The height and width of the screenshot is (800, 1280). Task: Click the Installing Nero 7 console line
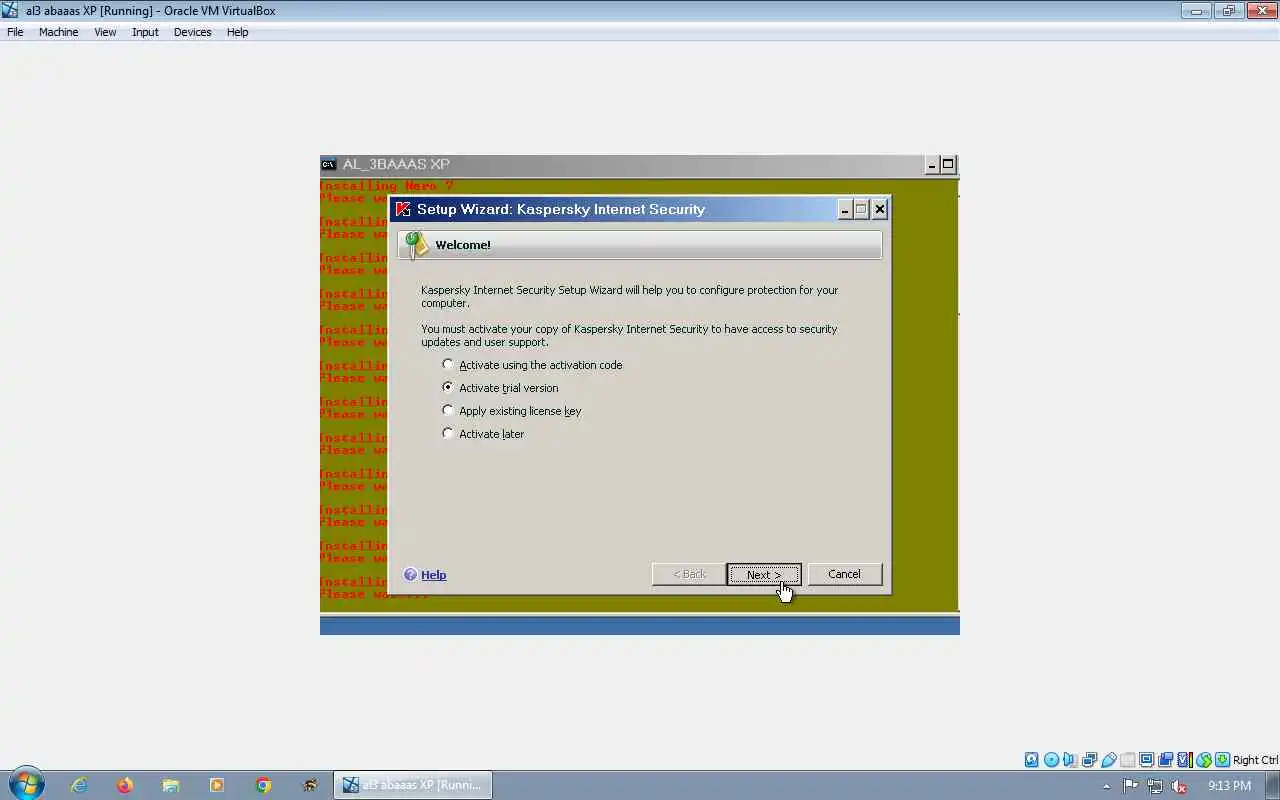(x=386, y=186)
